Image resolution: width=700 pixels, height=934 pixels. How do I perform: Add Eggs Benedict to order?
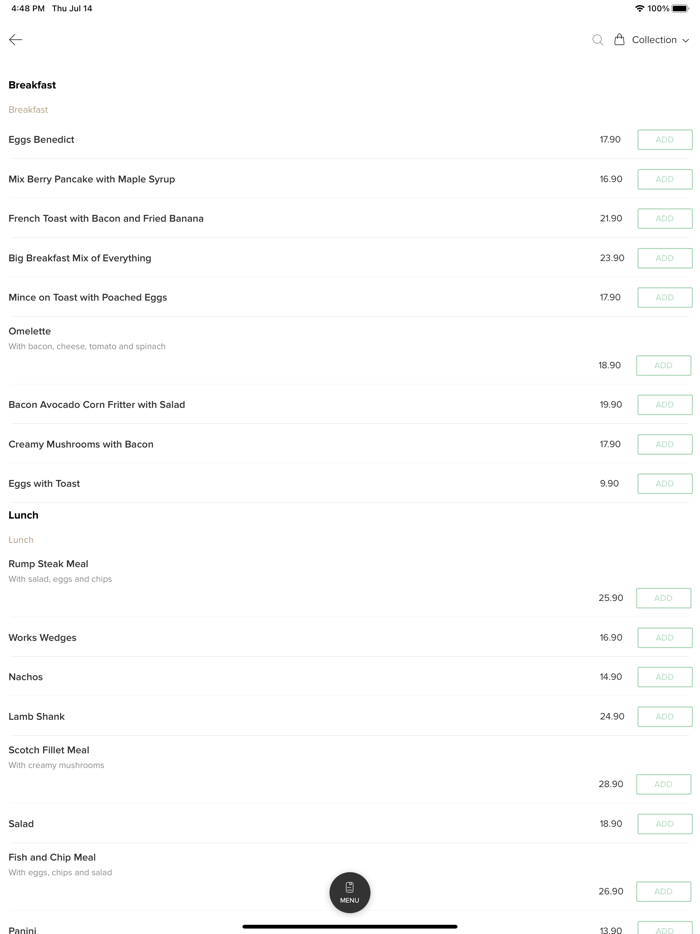coord(664,140)
